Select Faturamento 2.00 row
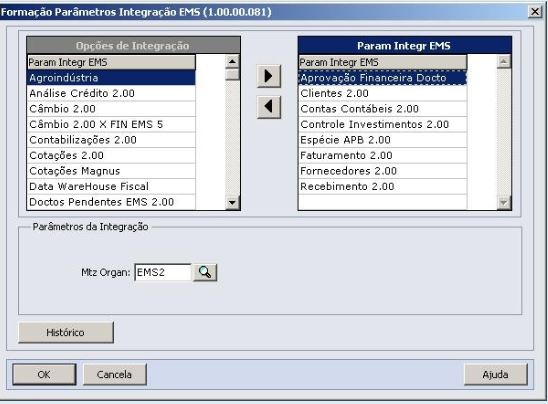Viewport: 548px width, 404px height. [x=383, y=155]
